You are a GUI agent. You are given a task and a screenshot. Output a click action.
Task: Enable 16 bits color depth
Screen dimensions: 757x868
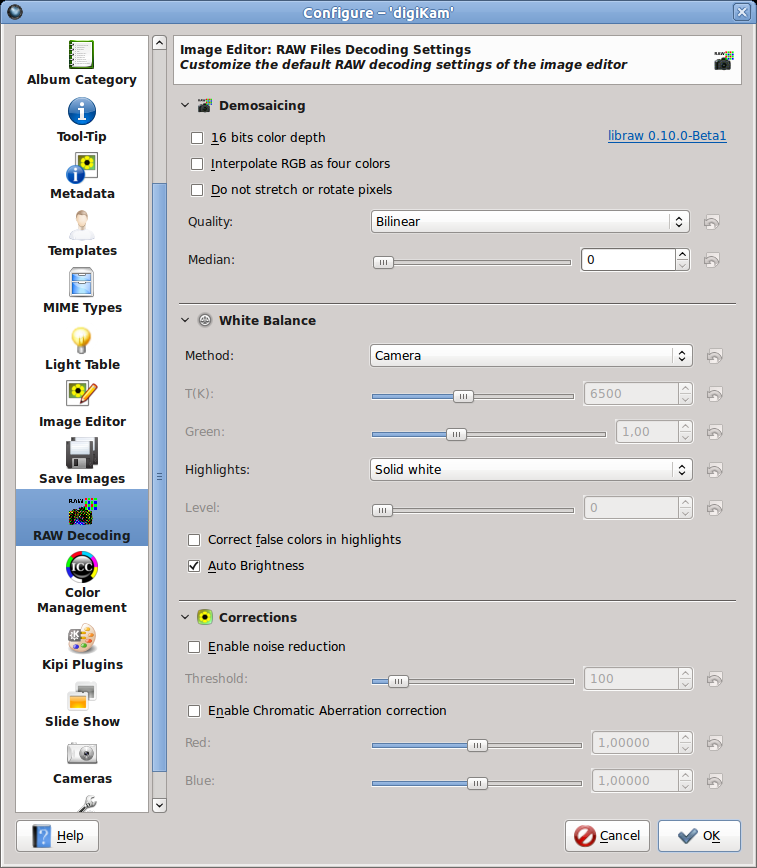coord(197,138)
